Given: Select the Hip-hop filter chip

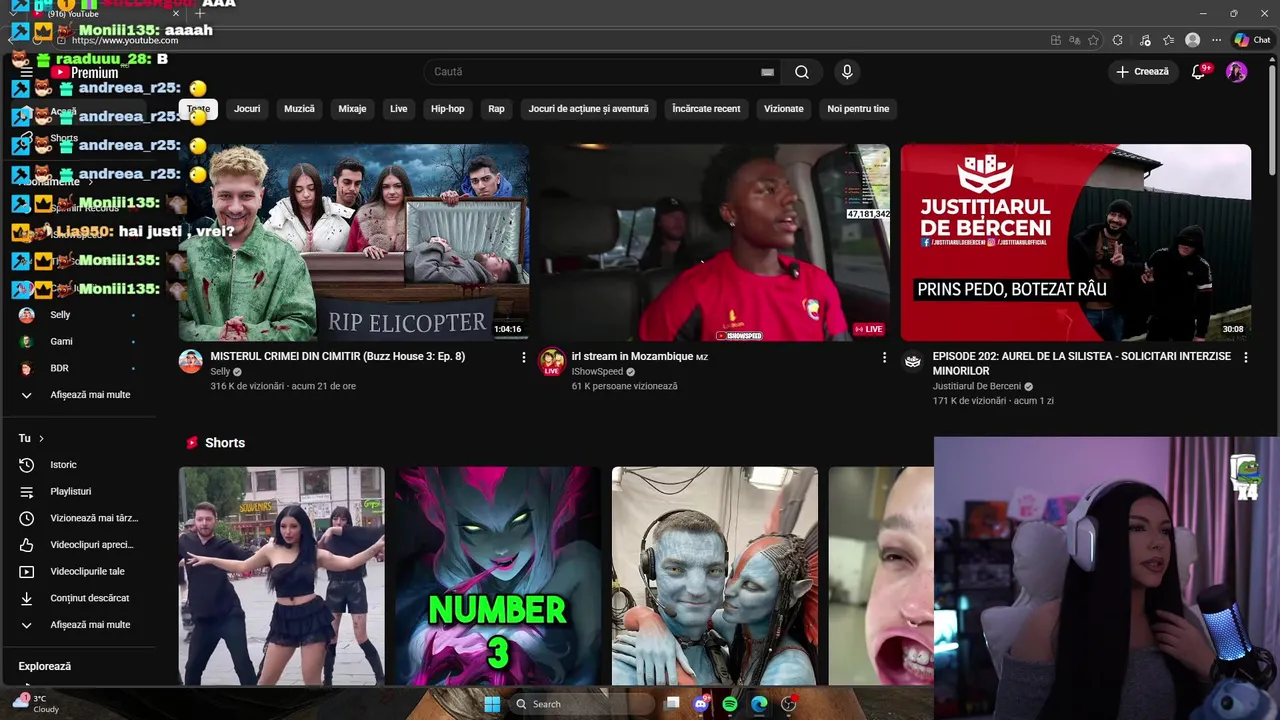Looking at the screenshot, I should (448, 109).
